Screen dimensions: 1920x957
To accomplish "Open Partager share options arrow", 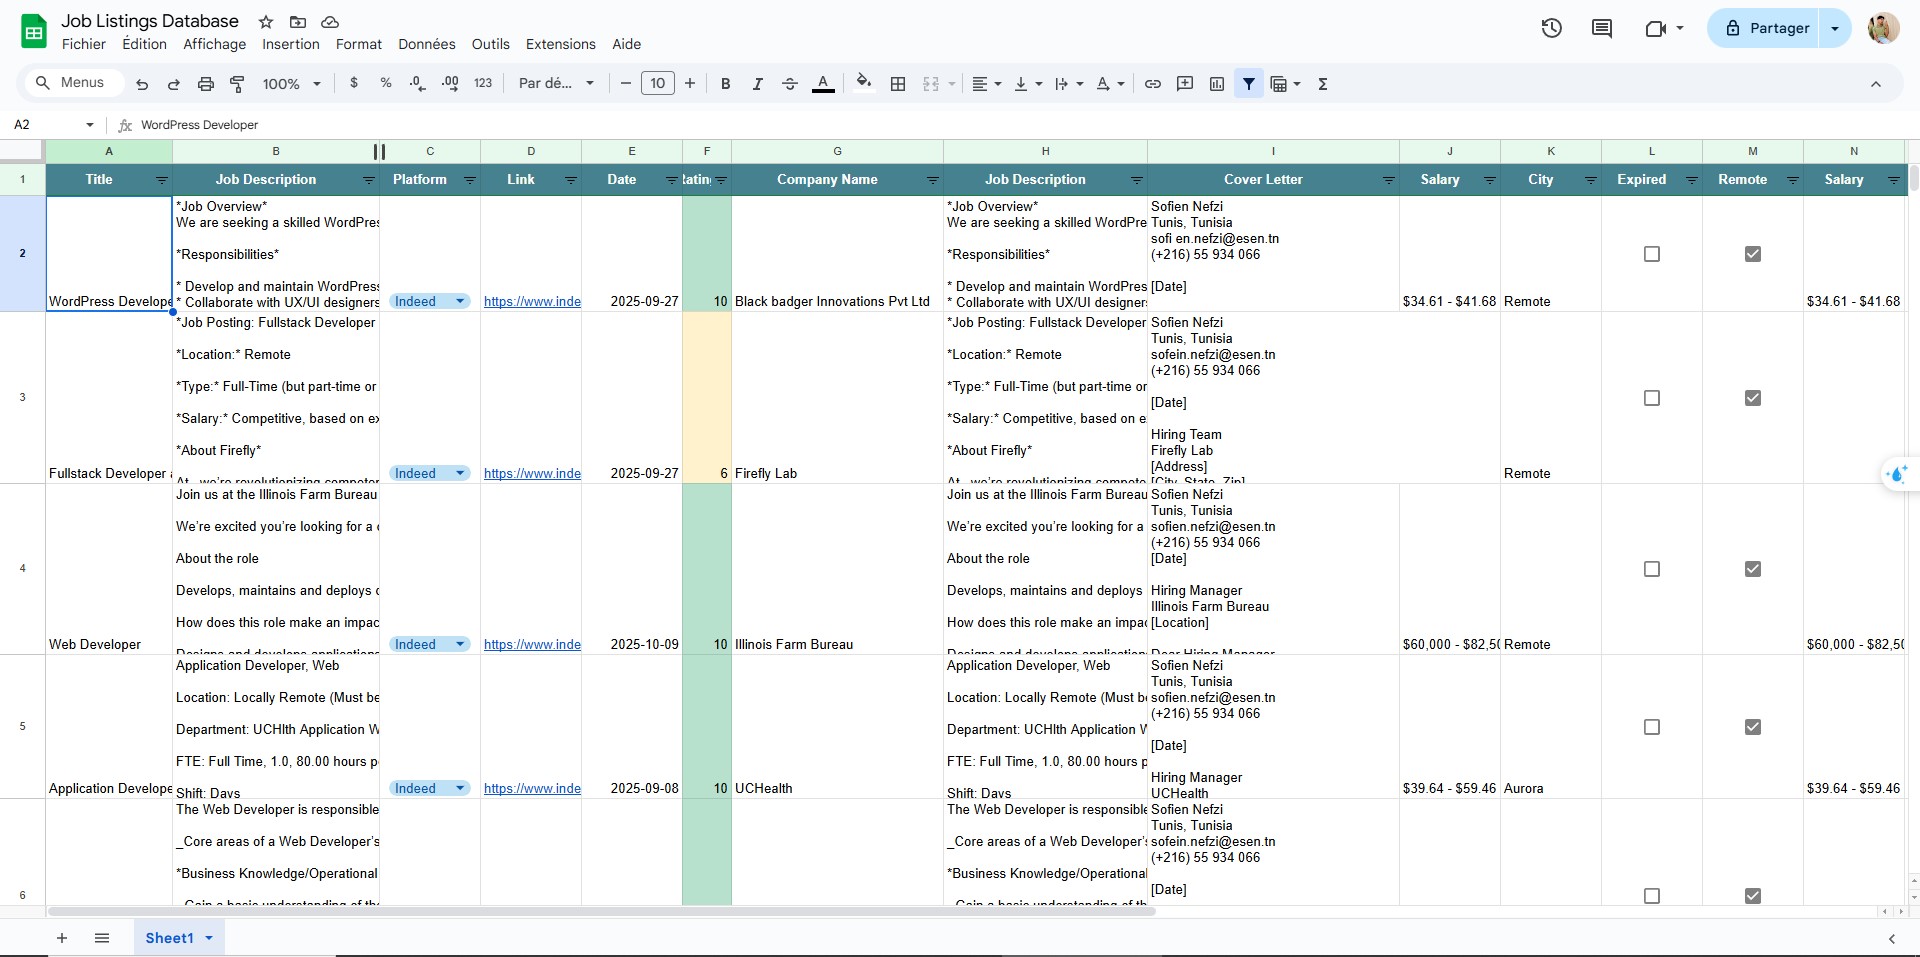I will click(1835, 28).
